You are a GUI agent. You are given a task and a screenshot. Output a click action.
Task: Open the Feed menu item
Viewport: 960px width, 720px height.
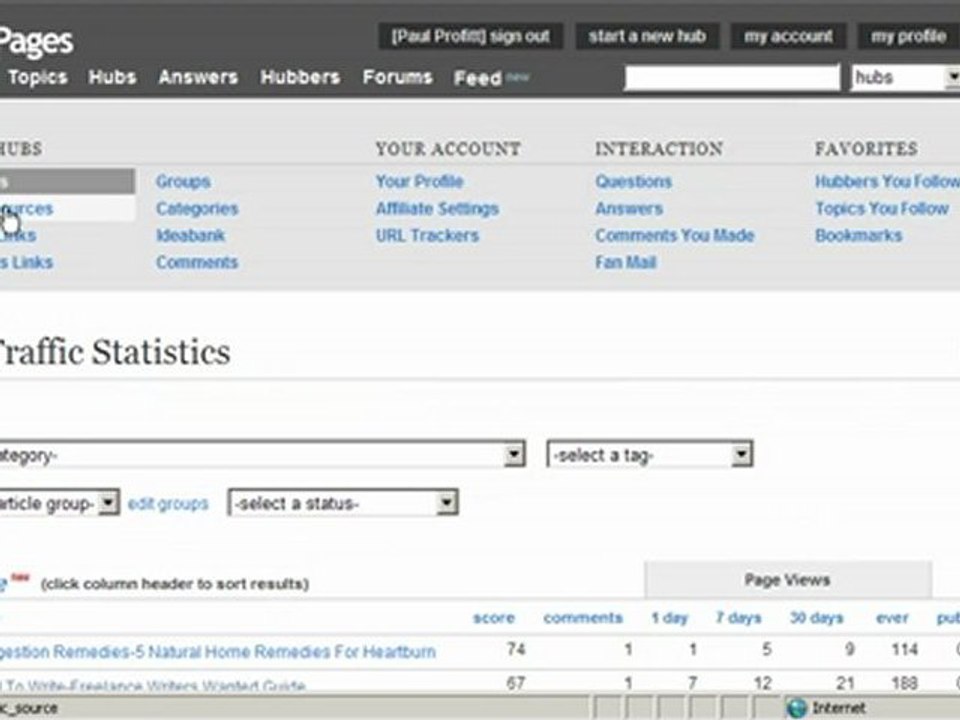[478, 78]
